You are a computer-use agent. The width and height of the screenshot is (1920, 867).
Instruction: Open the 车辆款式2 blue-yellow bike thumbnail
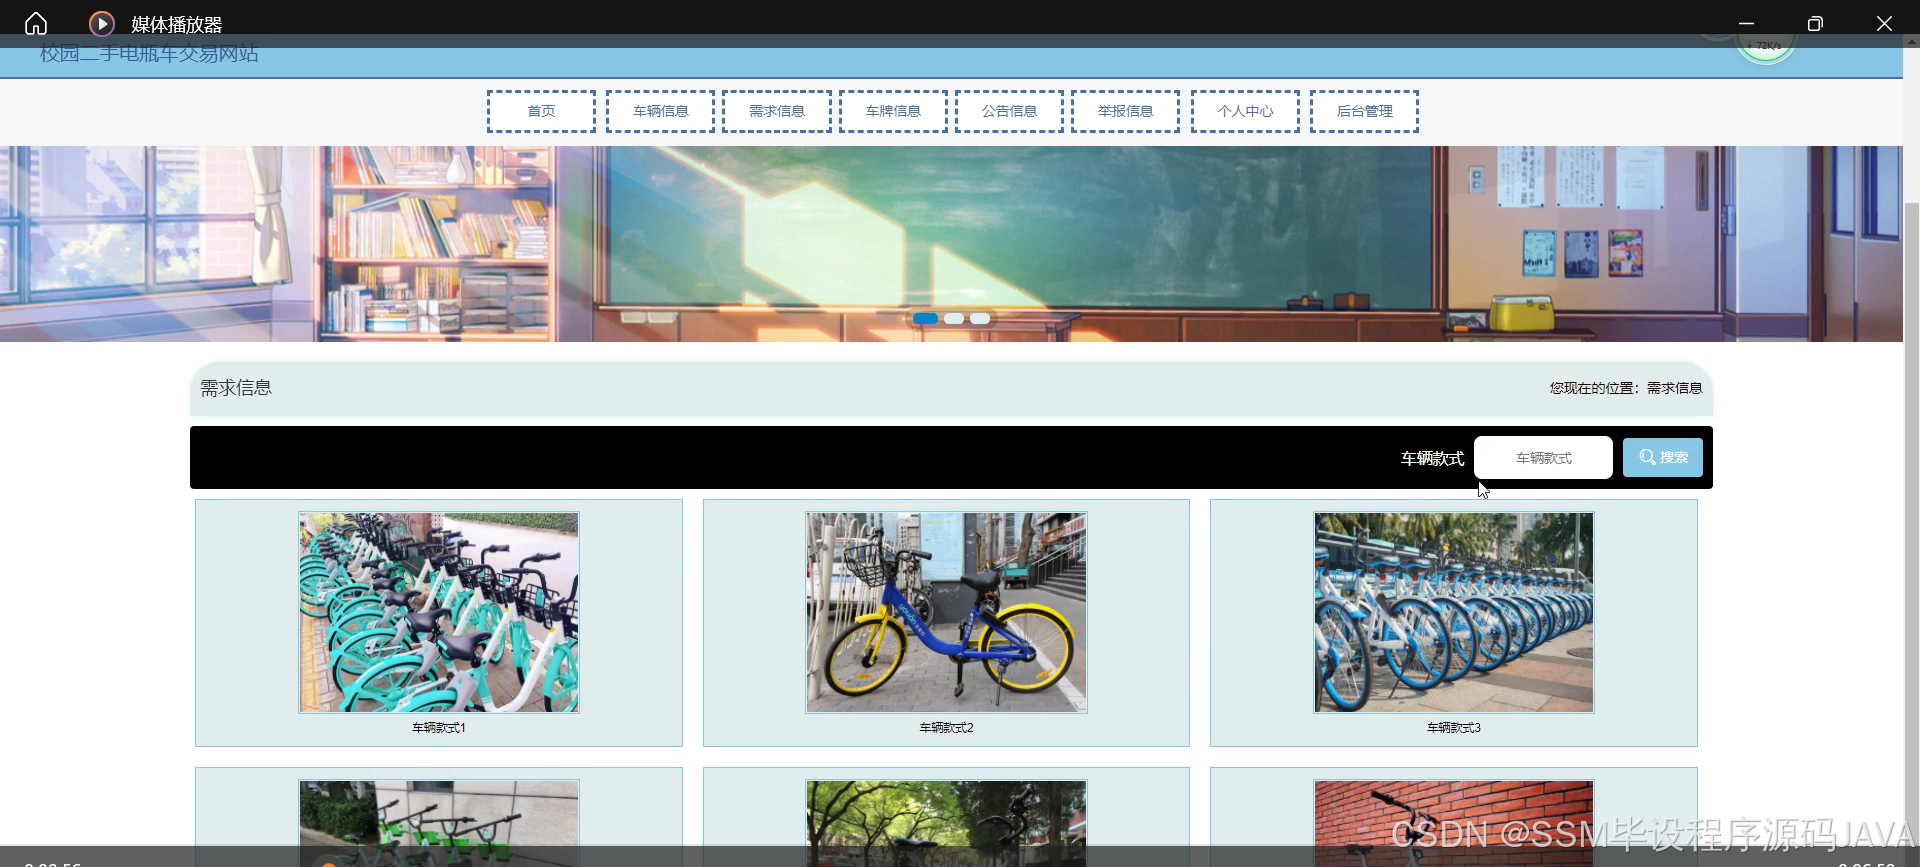point(946,613)
